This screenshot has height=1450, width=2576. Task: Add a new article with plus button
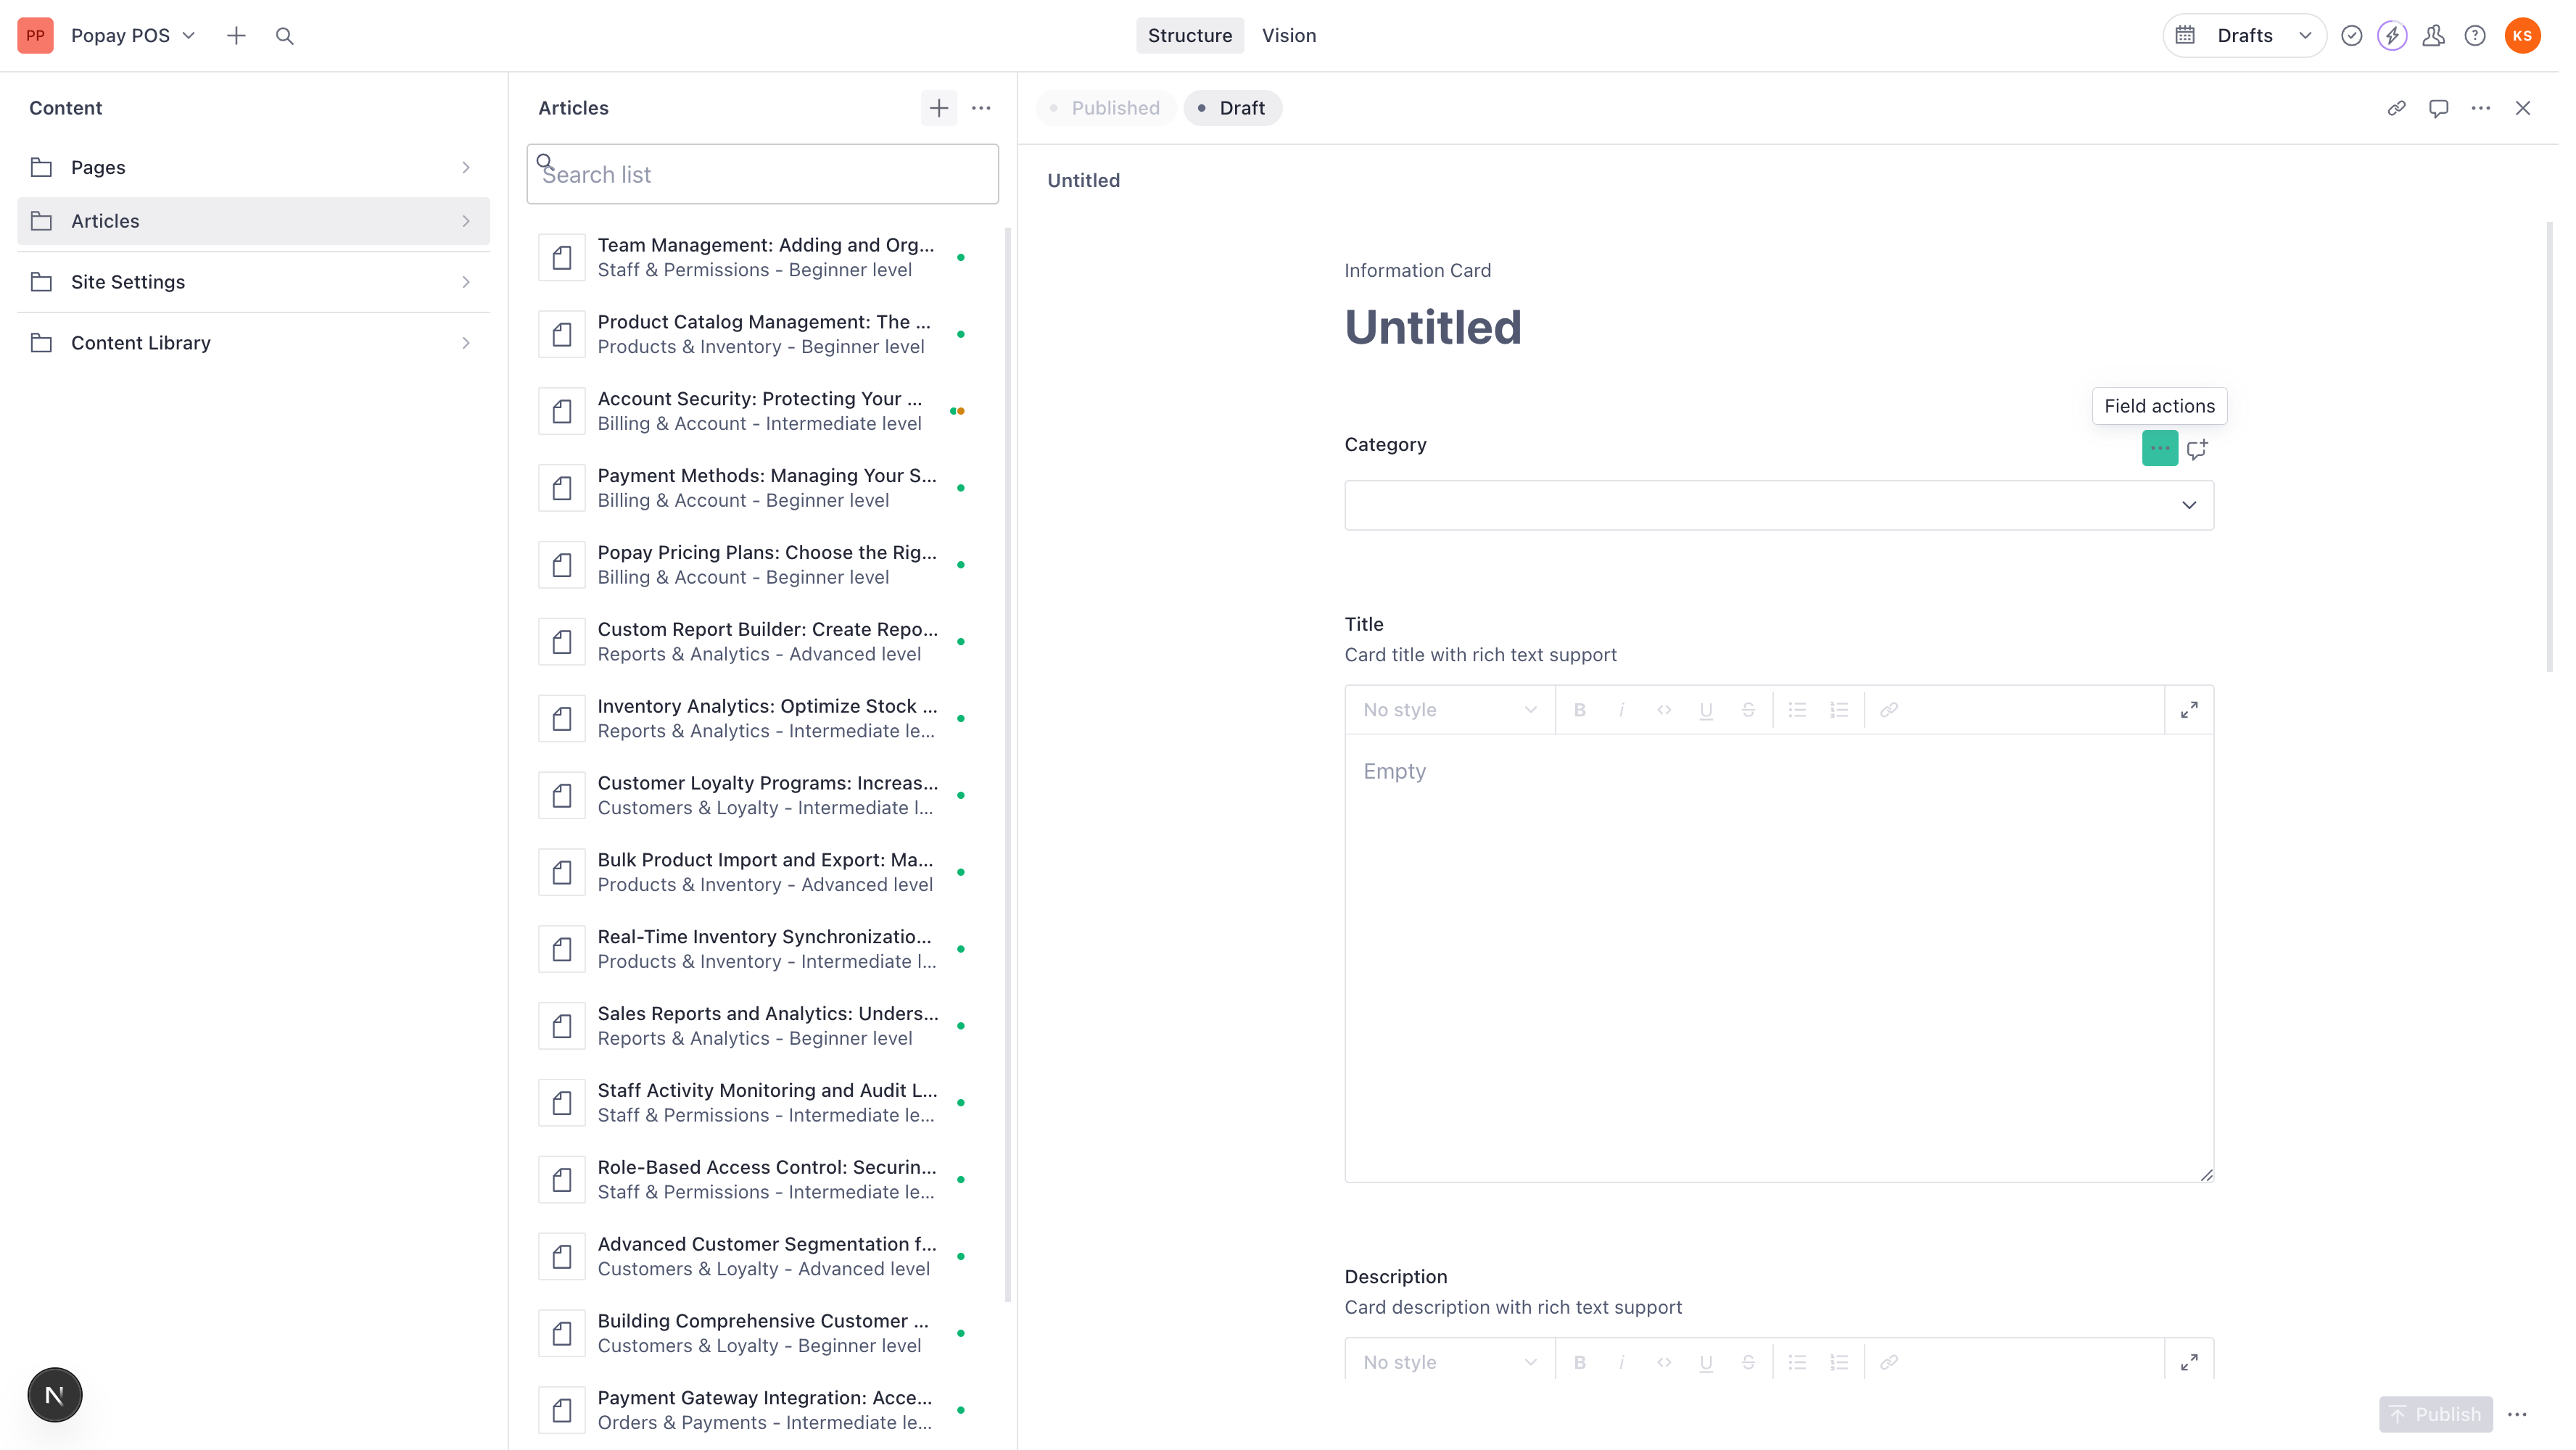[939, 108]
